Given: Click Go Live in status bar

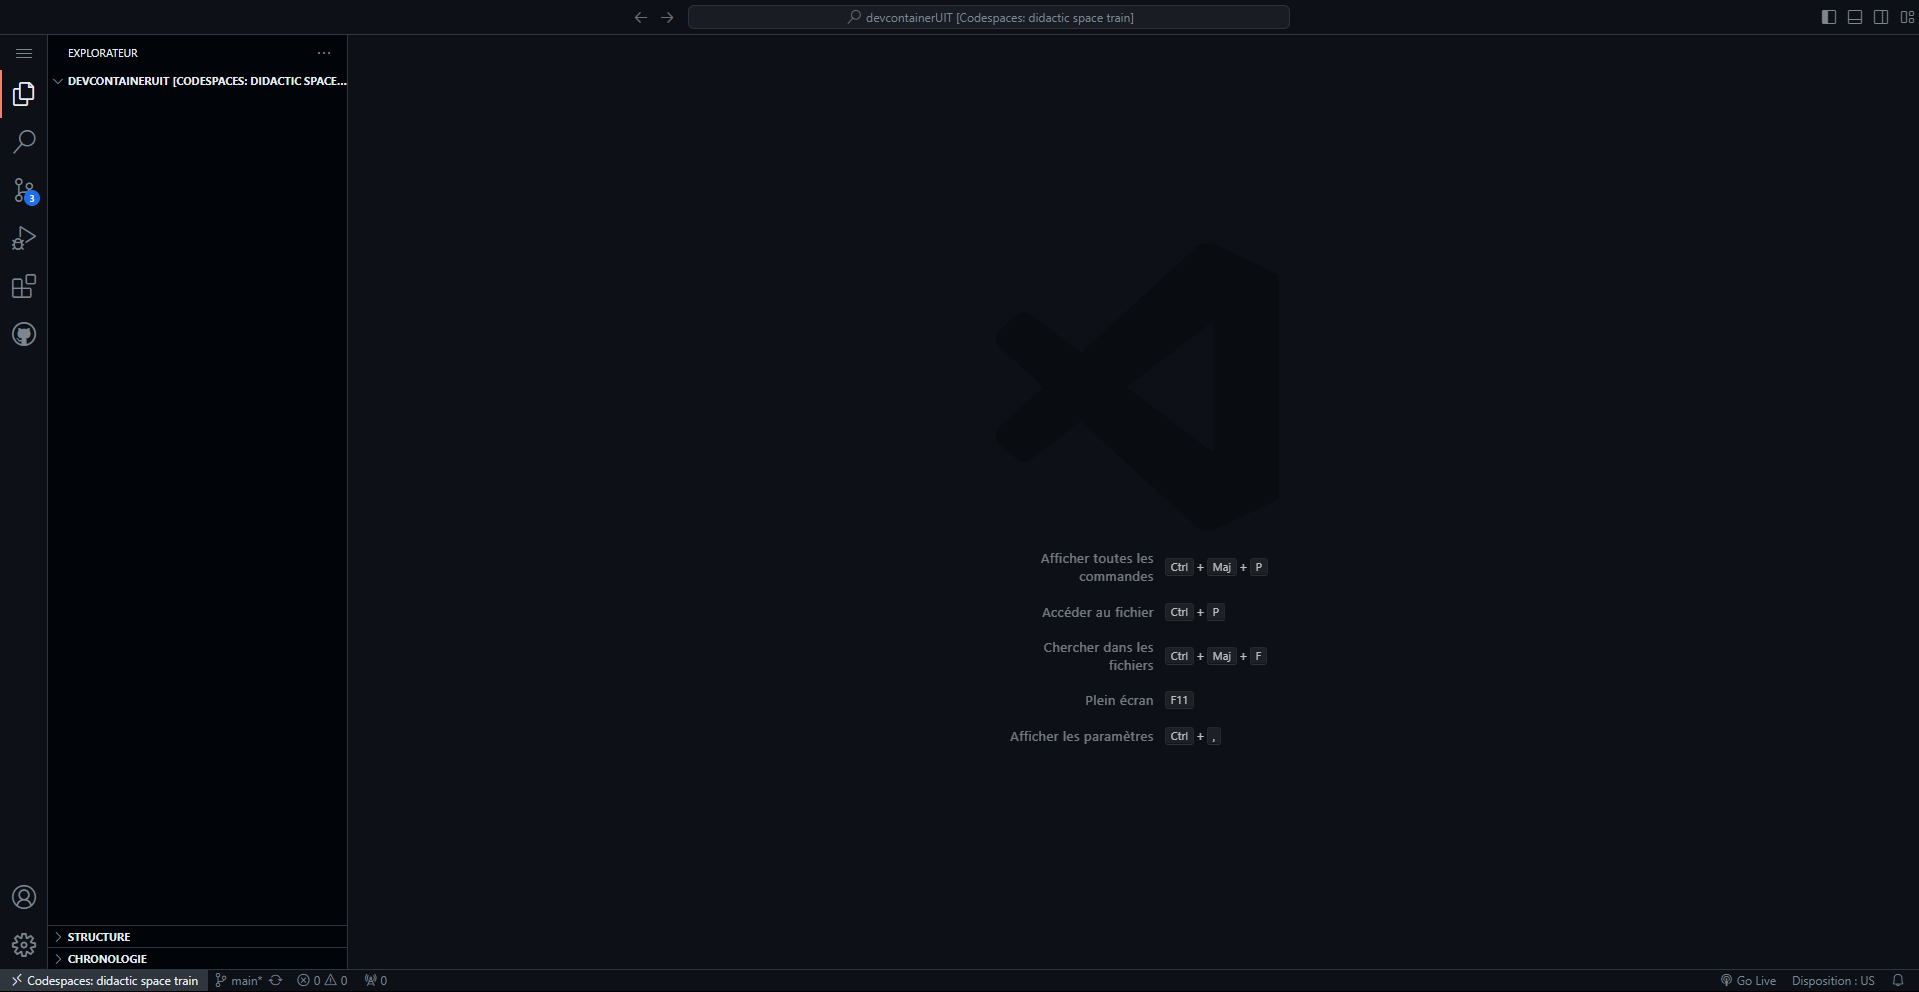Looking at the screenshot, I should 1748,981.
